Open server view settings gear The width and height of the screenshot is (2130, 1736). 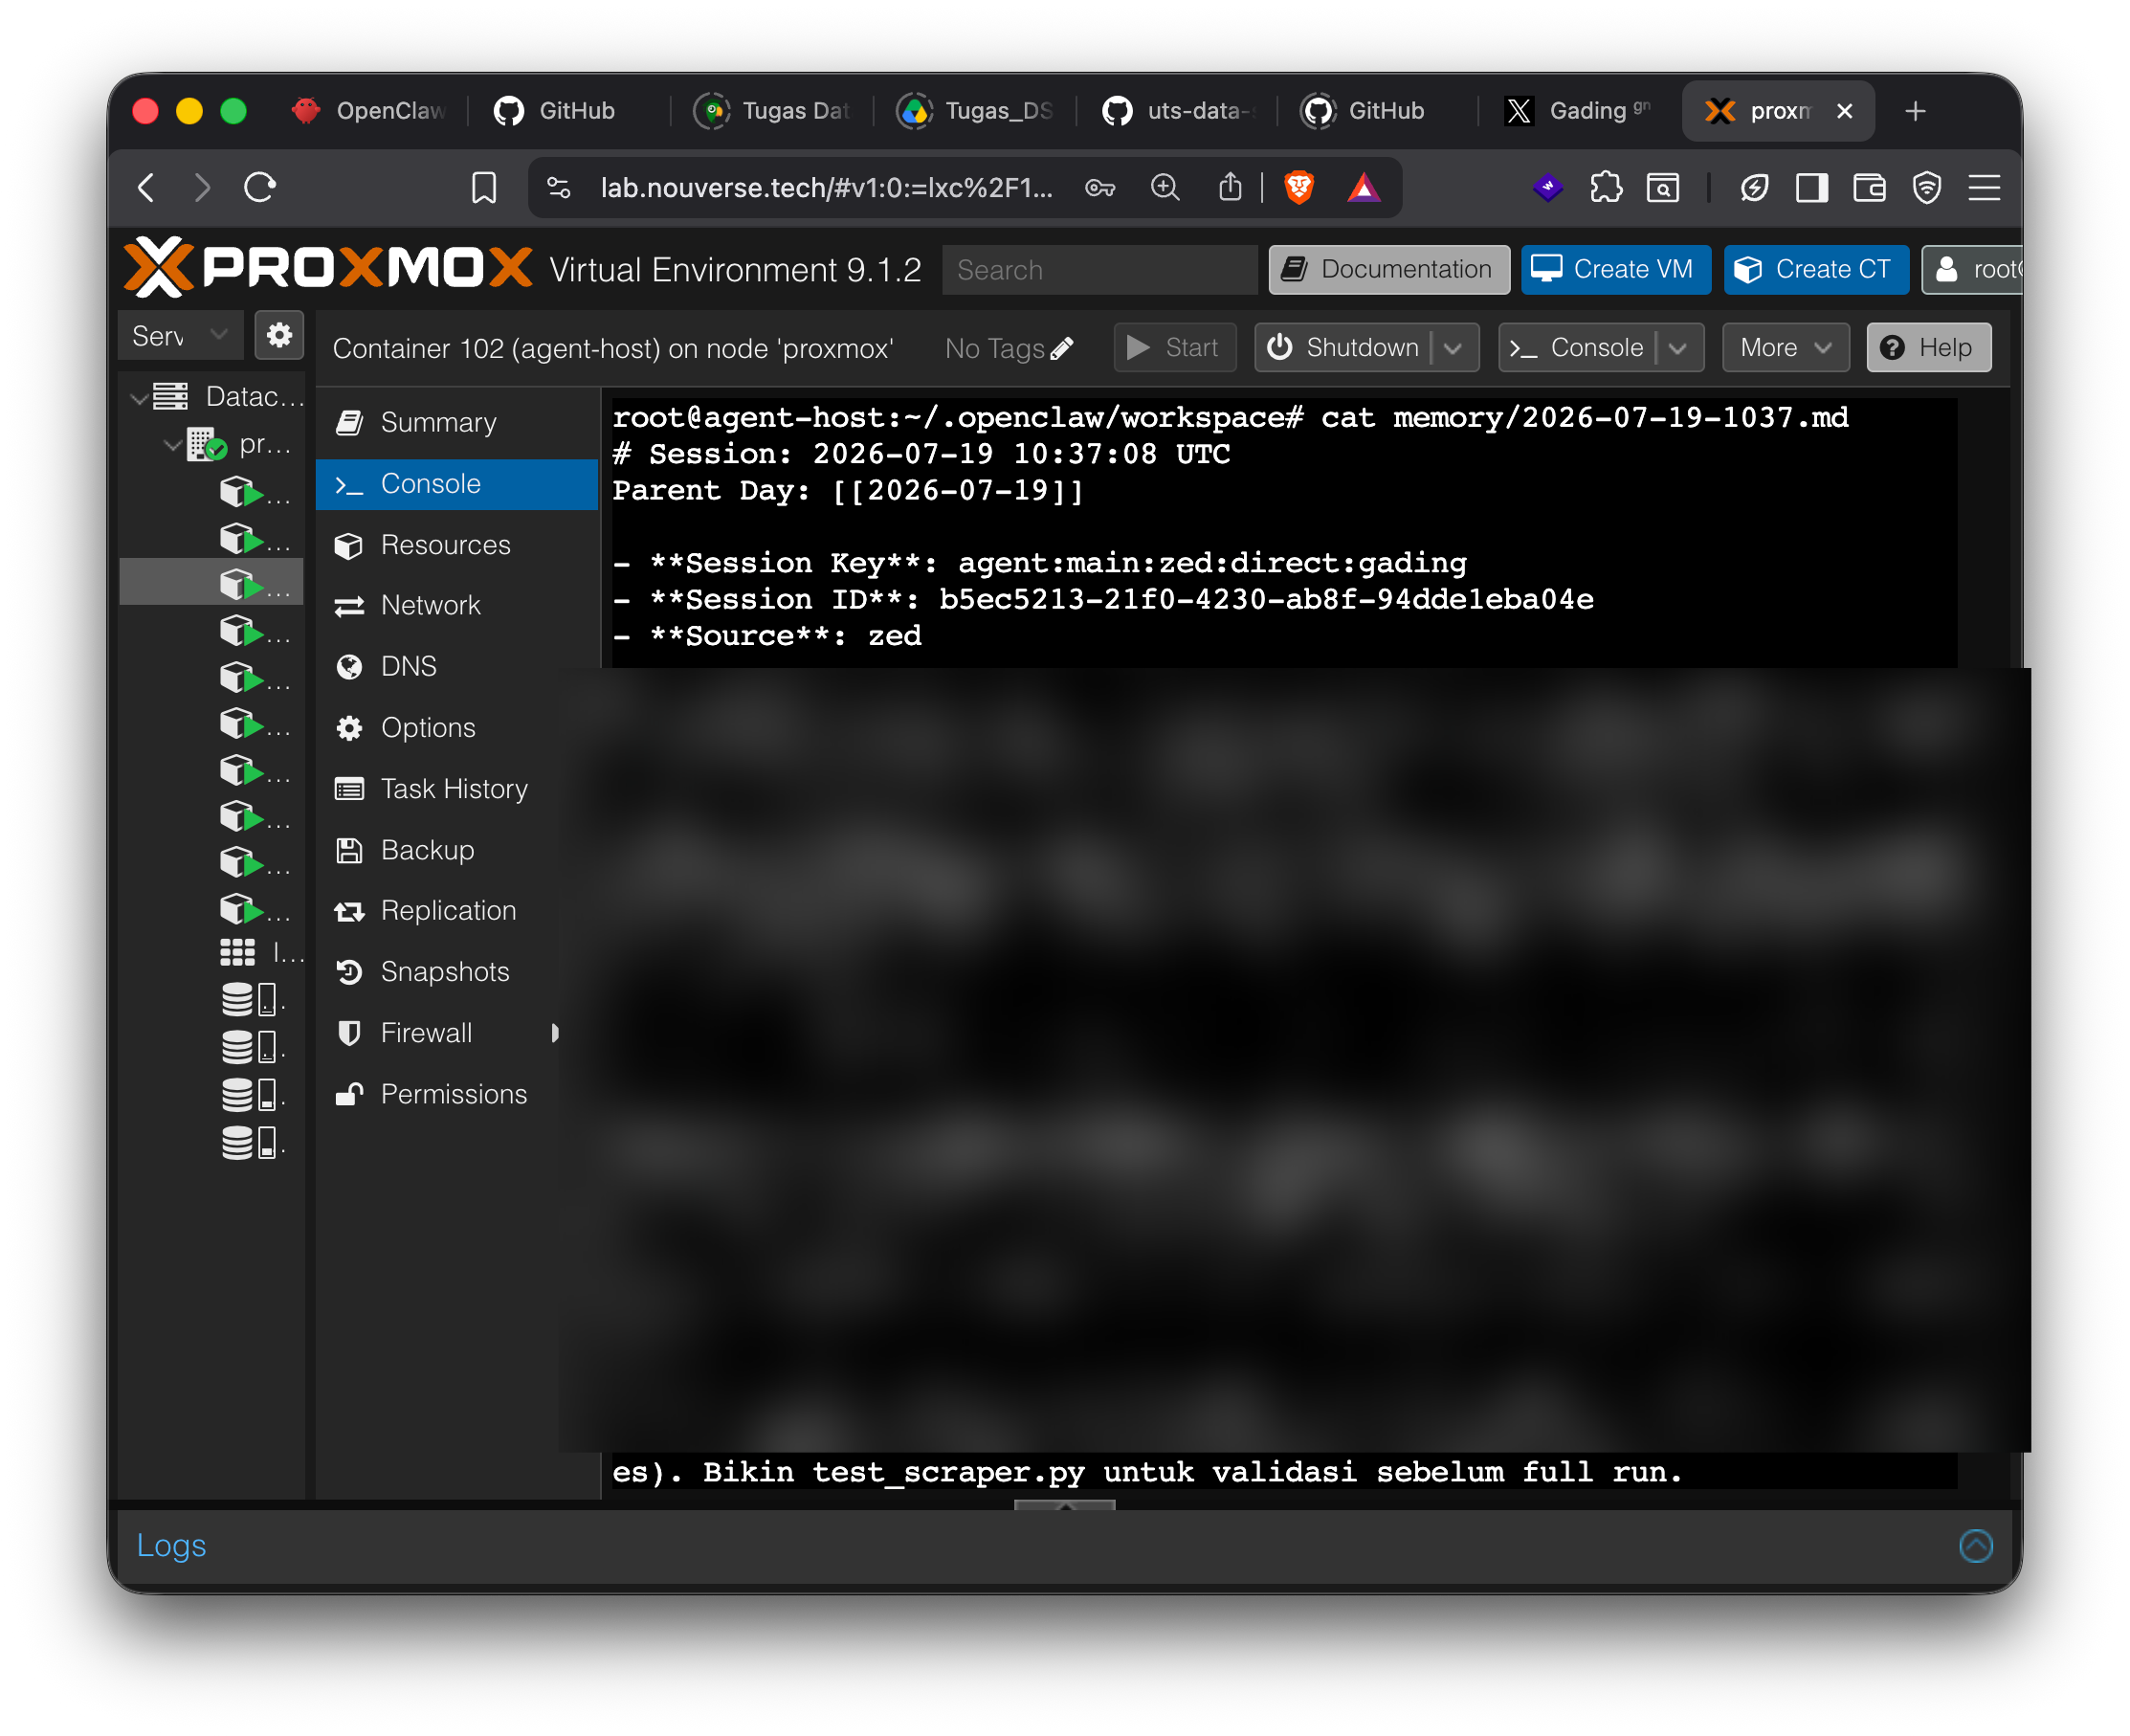(279, 335)
